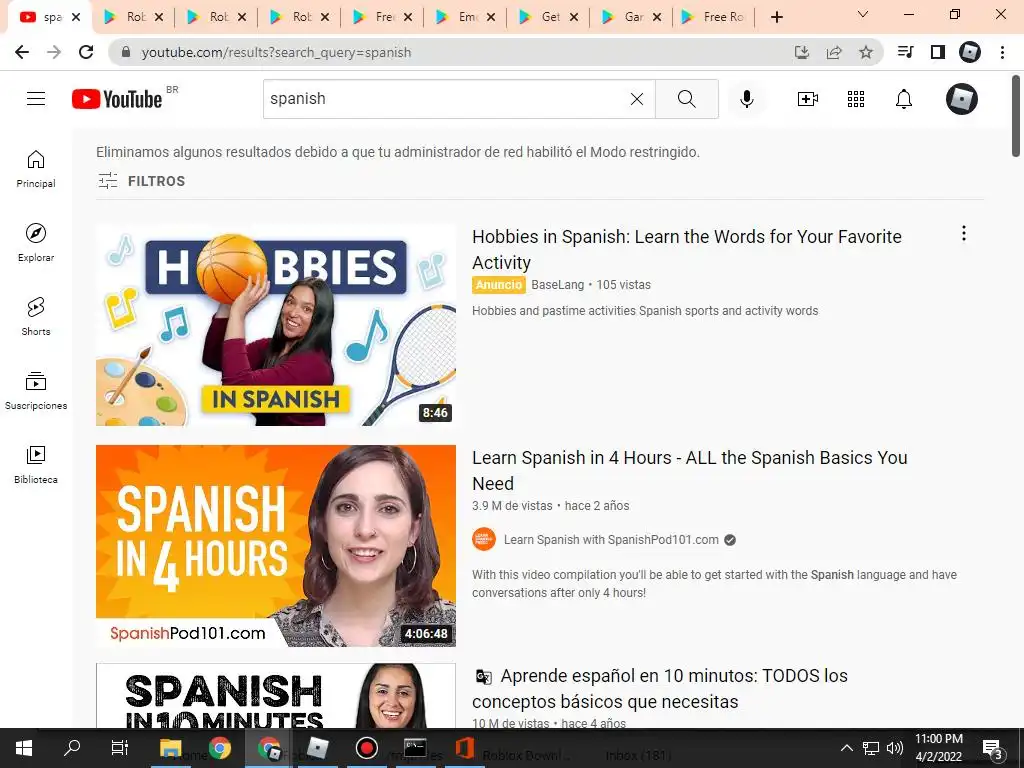1024x768 pixels.
Task: Switch to the 'Free Ro' tab
Action: 714,17
